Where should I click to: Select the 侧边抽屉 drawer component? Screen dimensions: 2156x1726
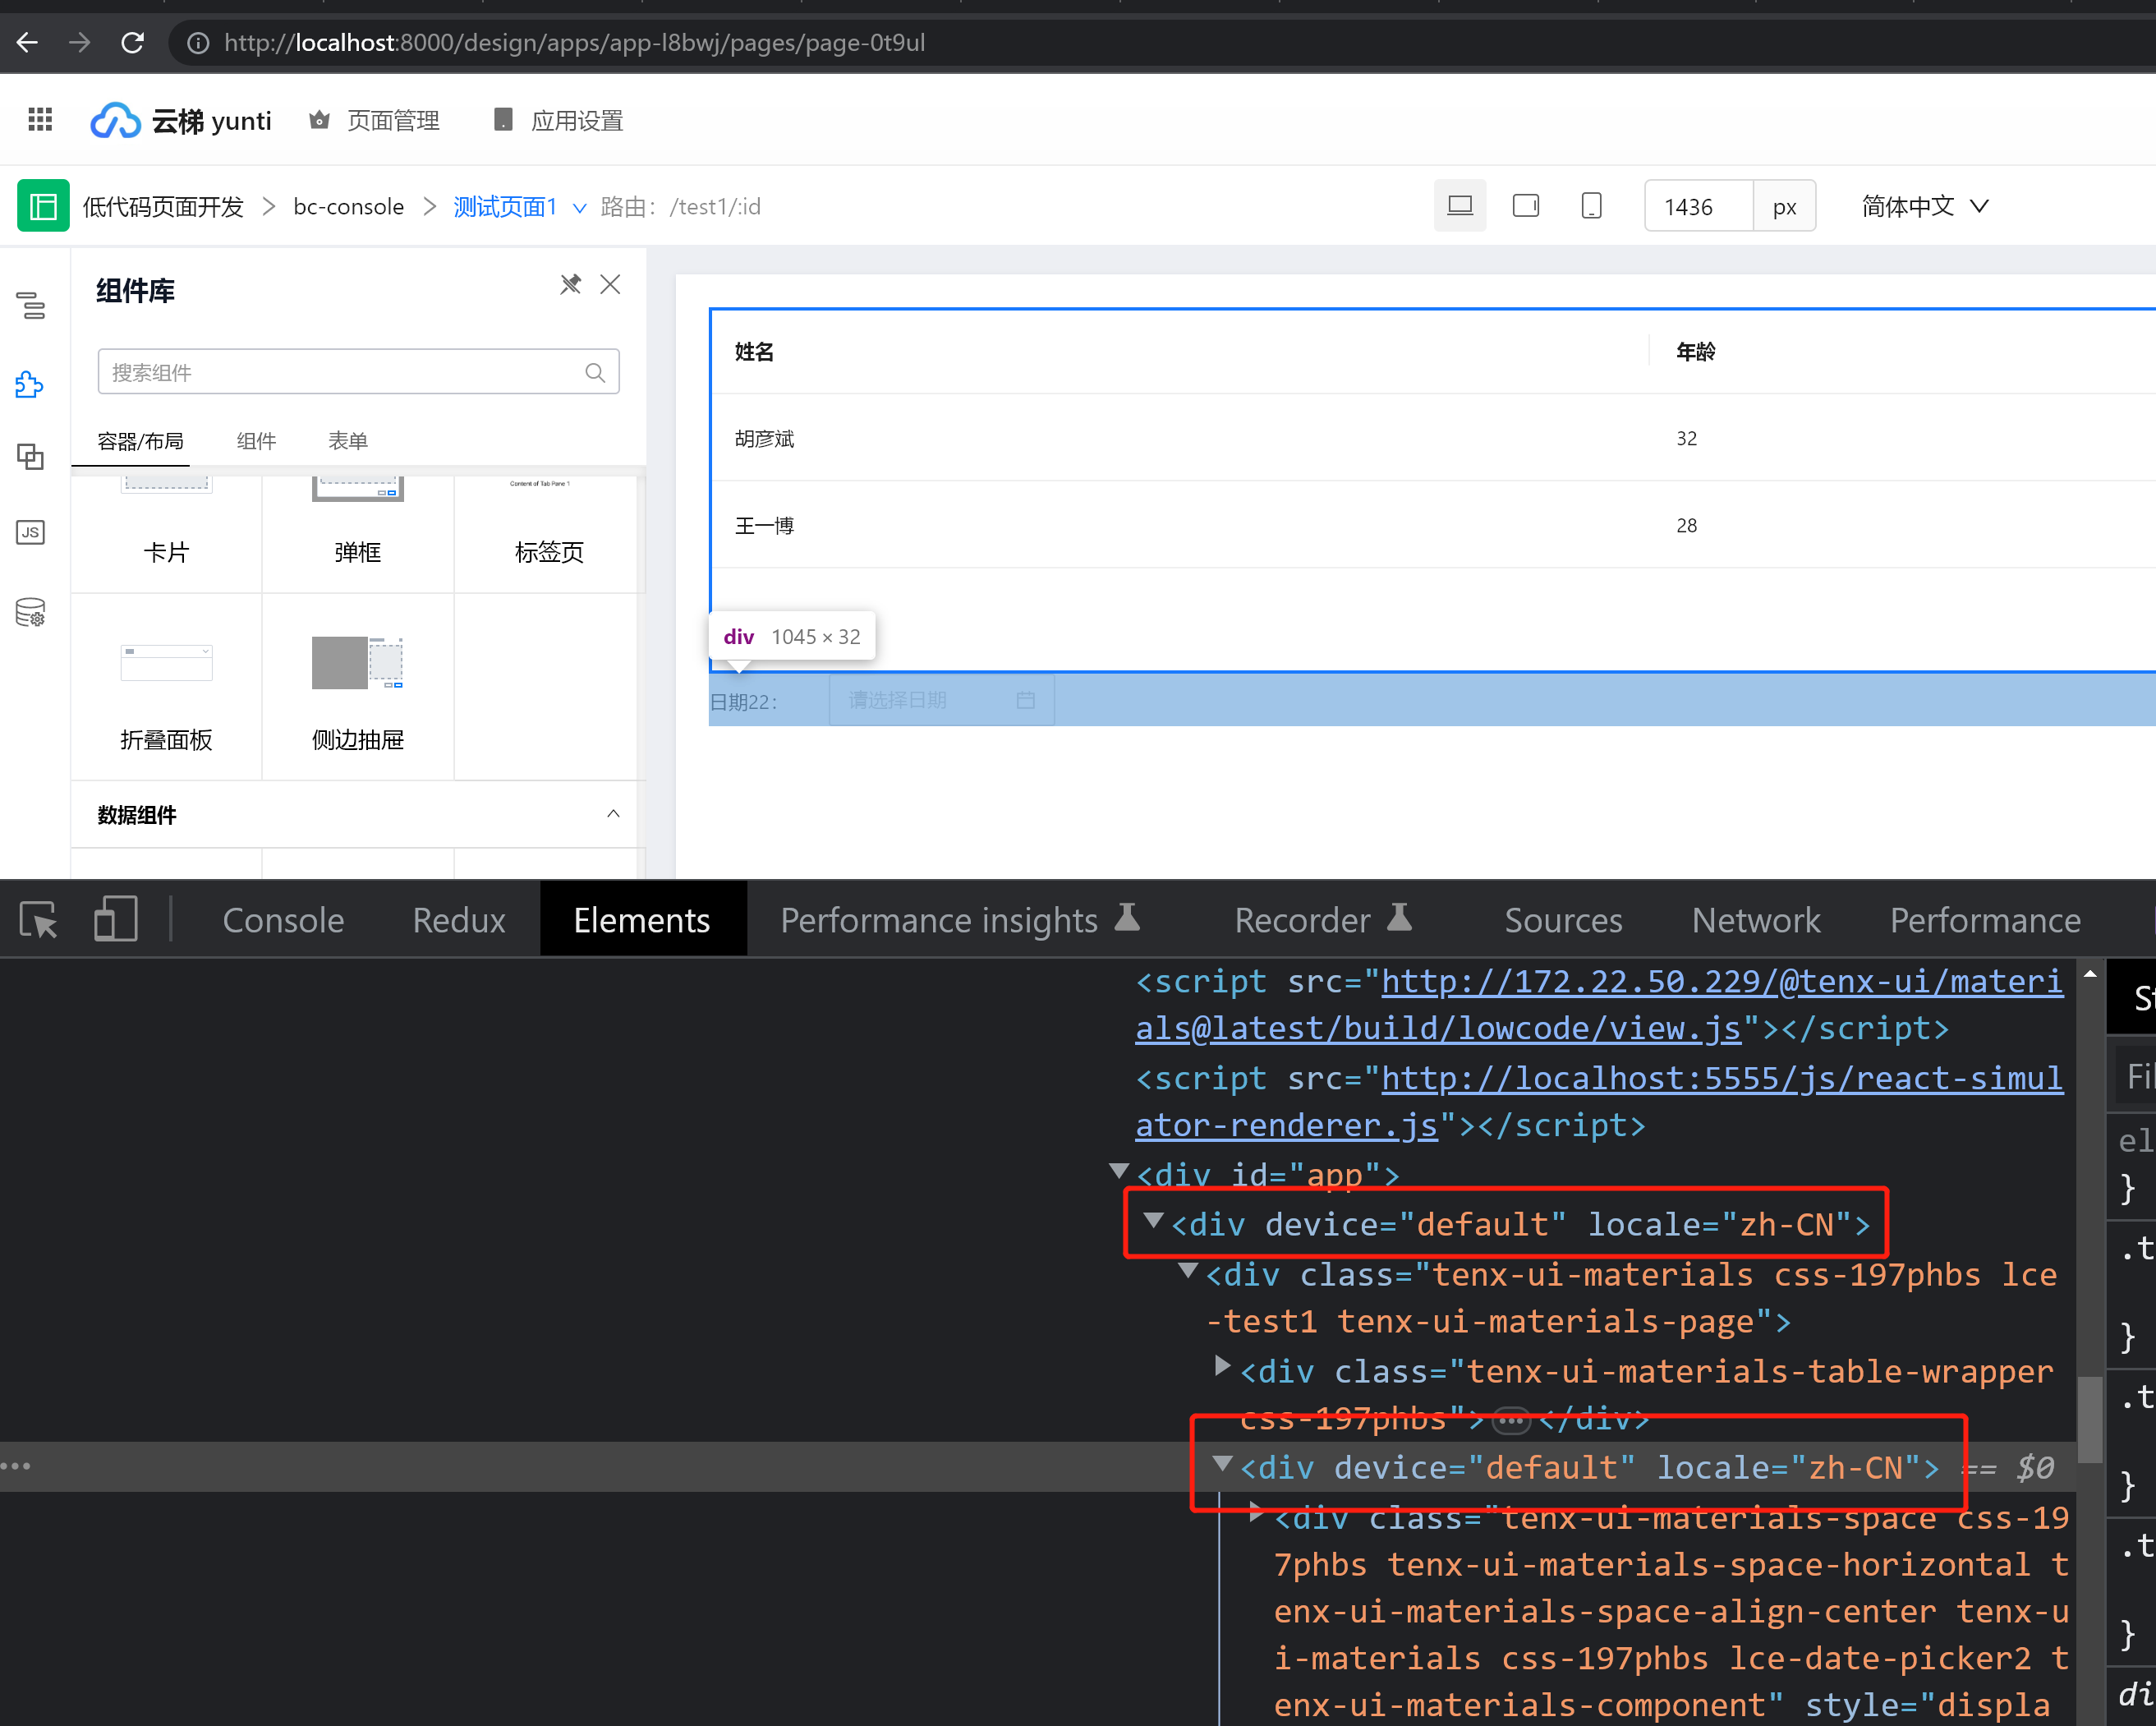358,688
